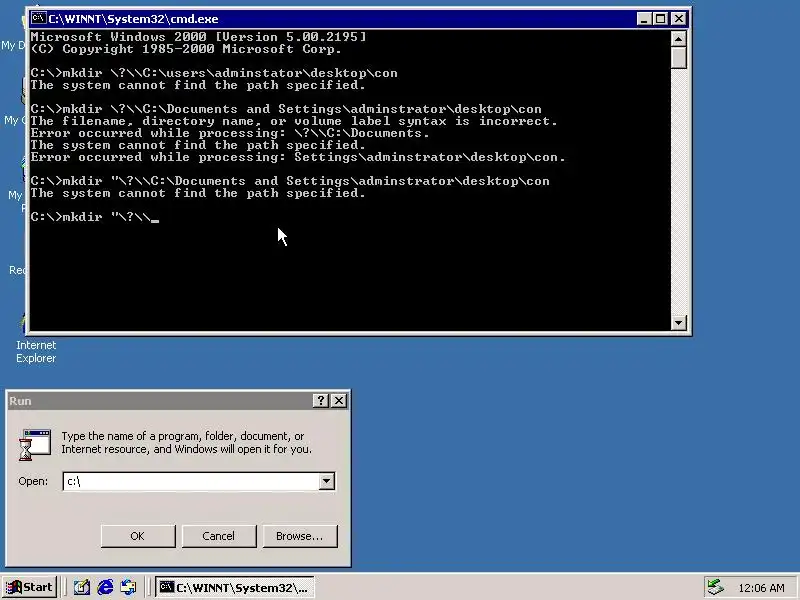Viewport: 800px width, 600px height.
Task: Click 'Error occurred while processing: \?\C:\Documents.' line
Action: point(230,133)
